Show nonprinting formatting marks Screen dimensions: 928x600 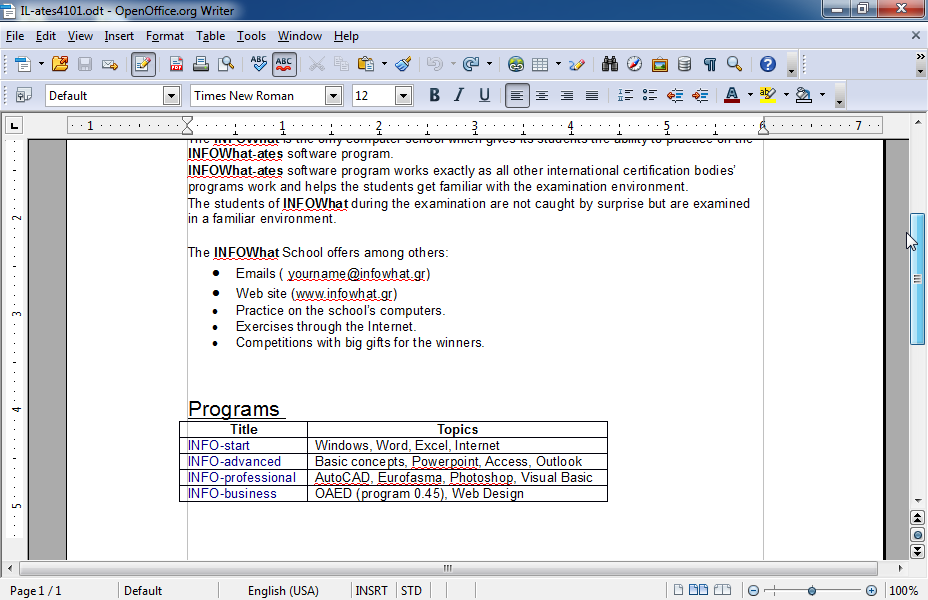pyautogui.click(x=709, y=63)
